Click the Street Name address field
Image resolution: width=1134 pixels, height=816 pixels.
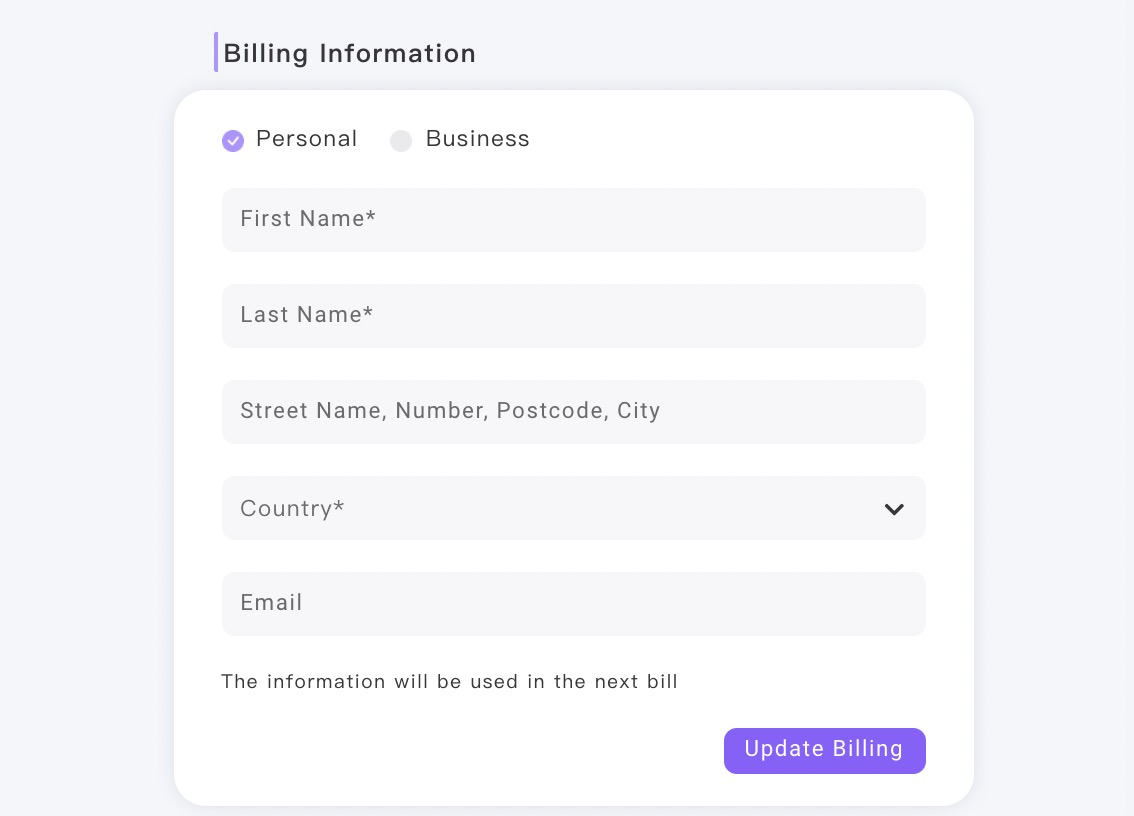(574, 412)
